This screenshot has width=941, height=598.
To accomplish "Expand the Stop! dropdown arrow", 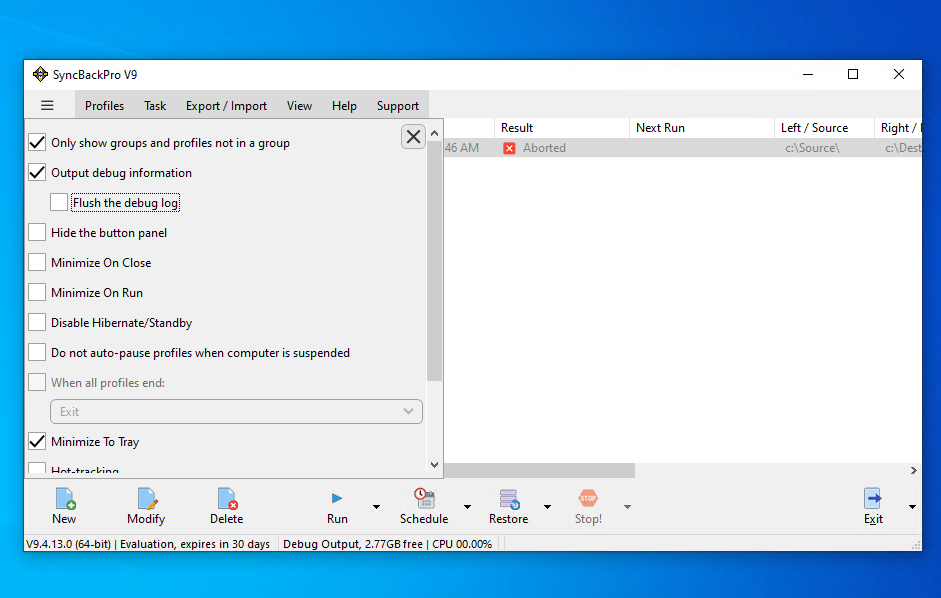I will [627, 507].
